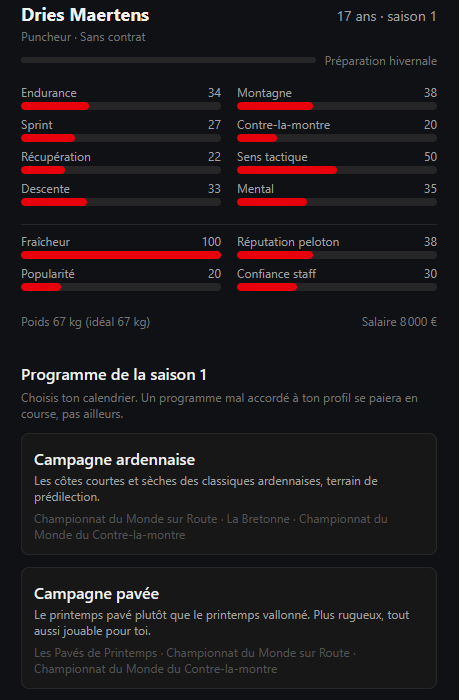
Task: Click the Programme de la saison 1 heading
Action: click(x=114, y=375)
